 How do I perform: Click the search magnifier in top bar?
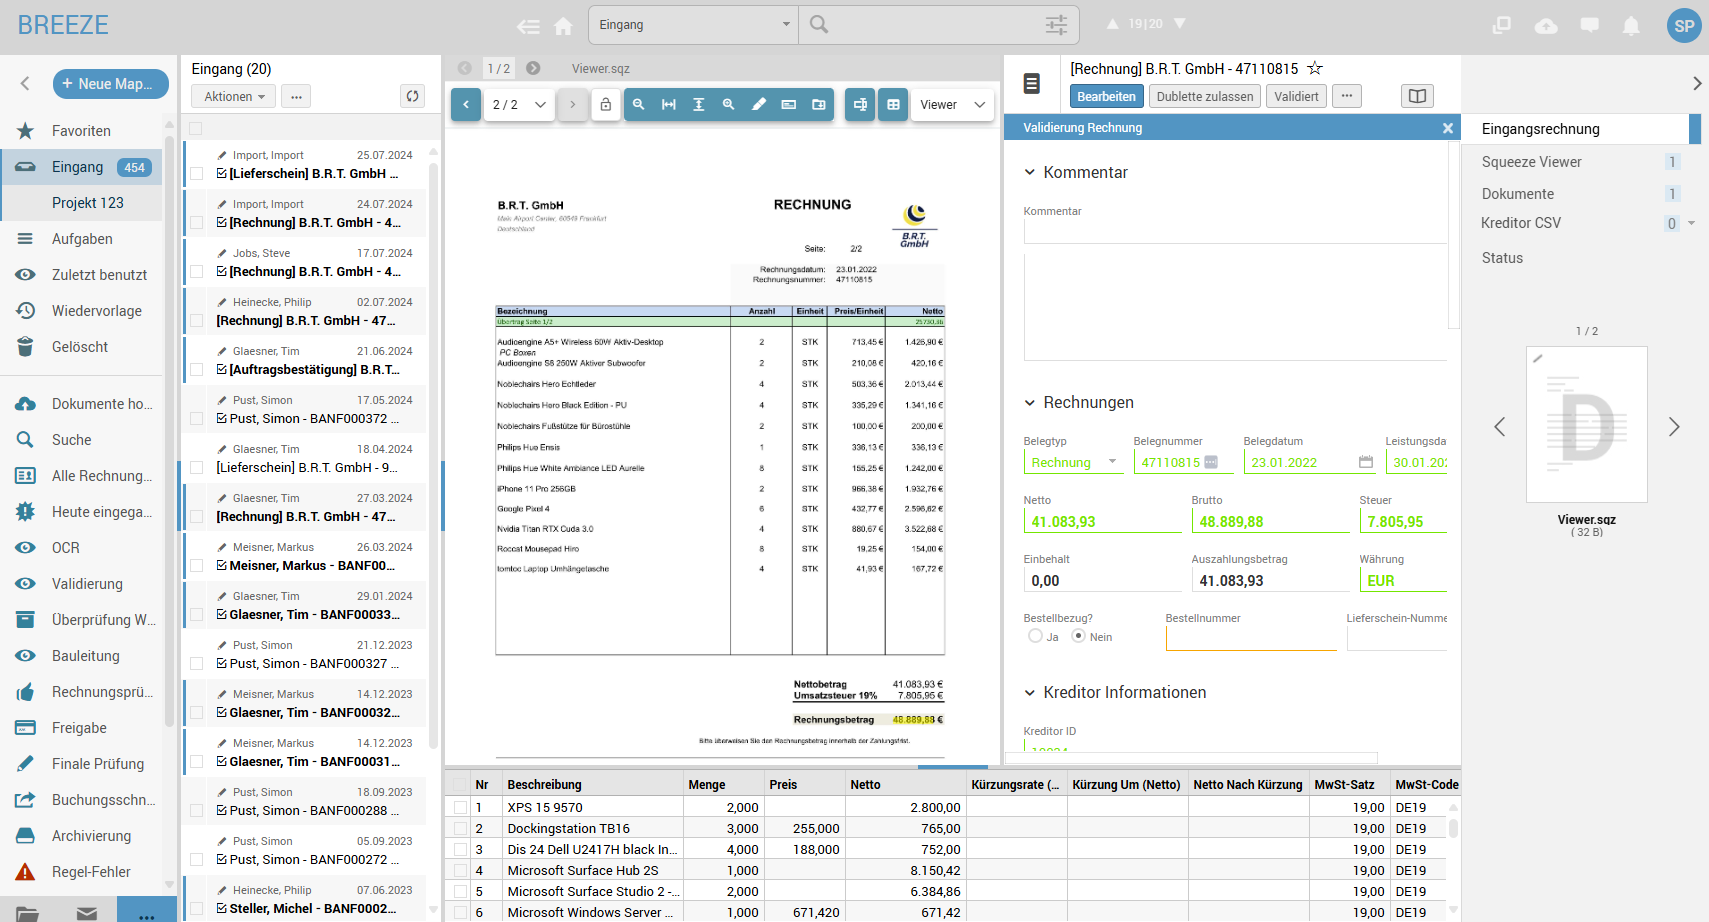pyautogui.click(x=819, y=25)
